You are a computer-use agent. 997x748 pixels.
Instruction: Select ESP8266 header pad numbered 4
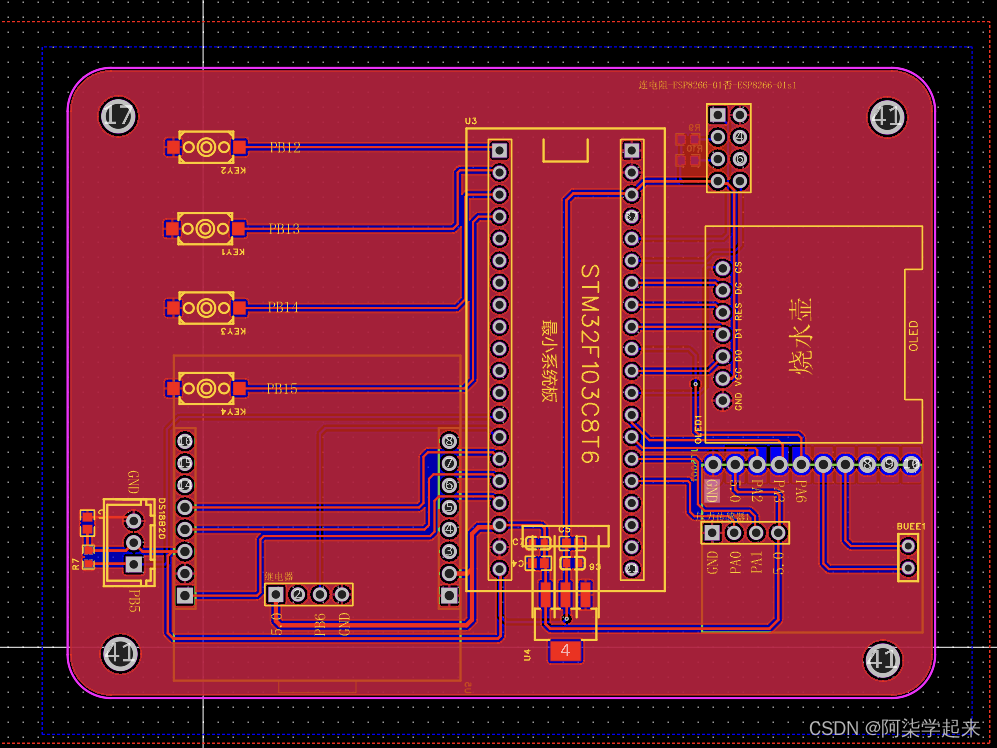tap(739, 137)
